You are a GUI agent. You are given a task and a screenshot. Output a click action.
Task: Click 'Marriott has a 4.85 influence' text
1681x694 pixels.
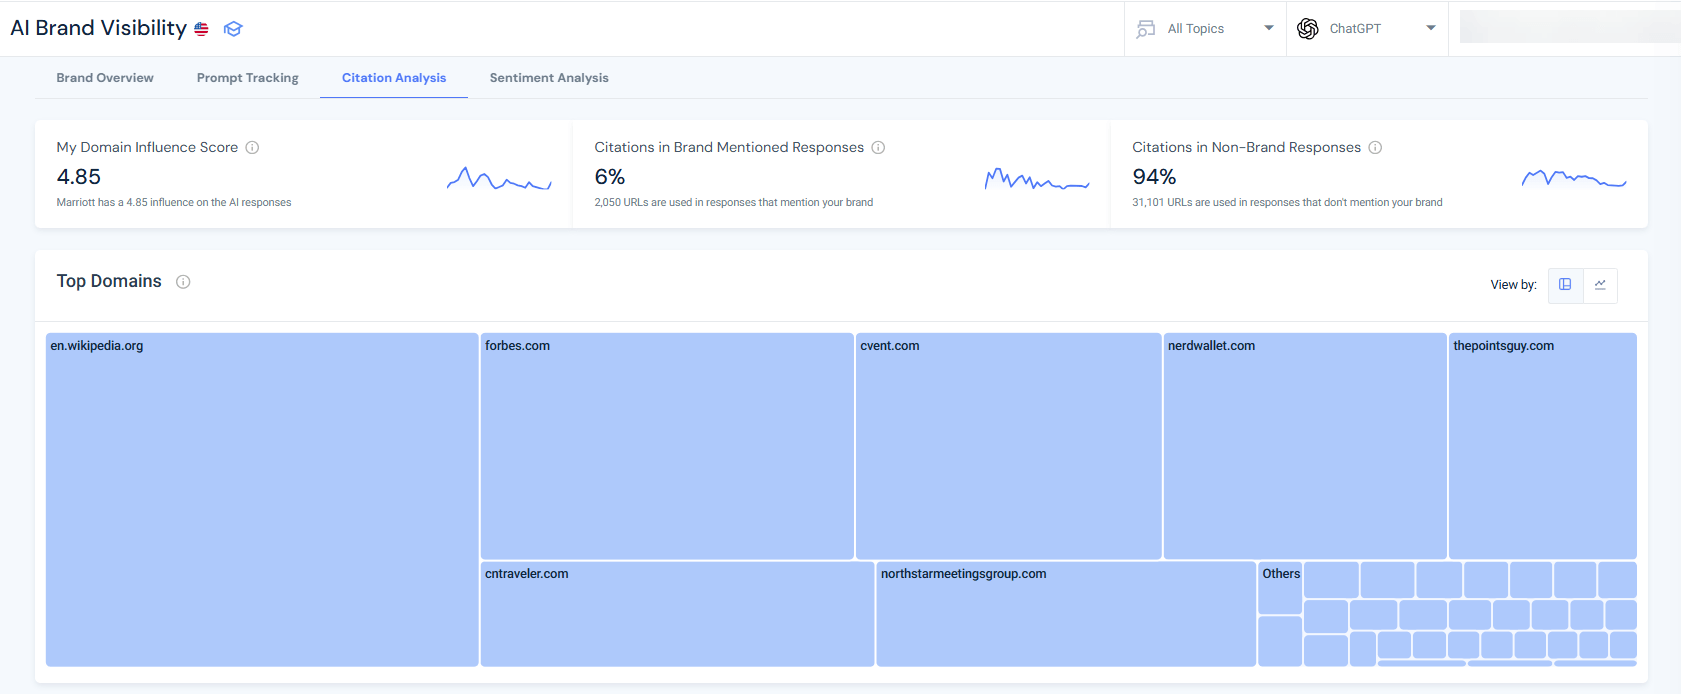(x=174, y=203)
